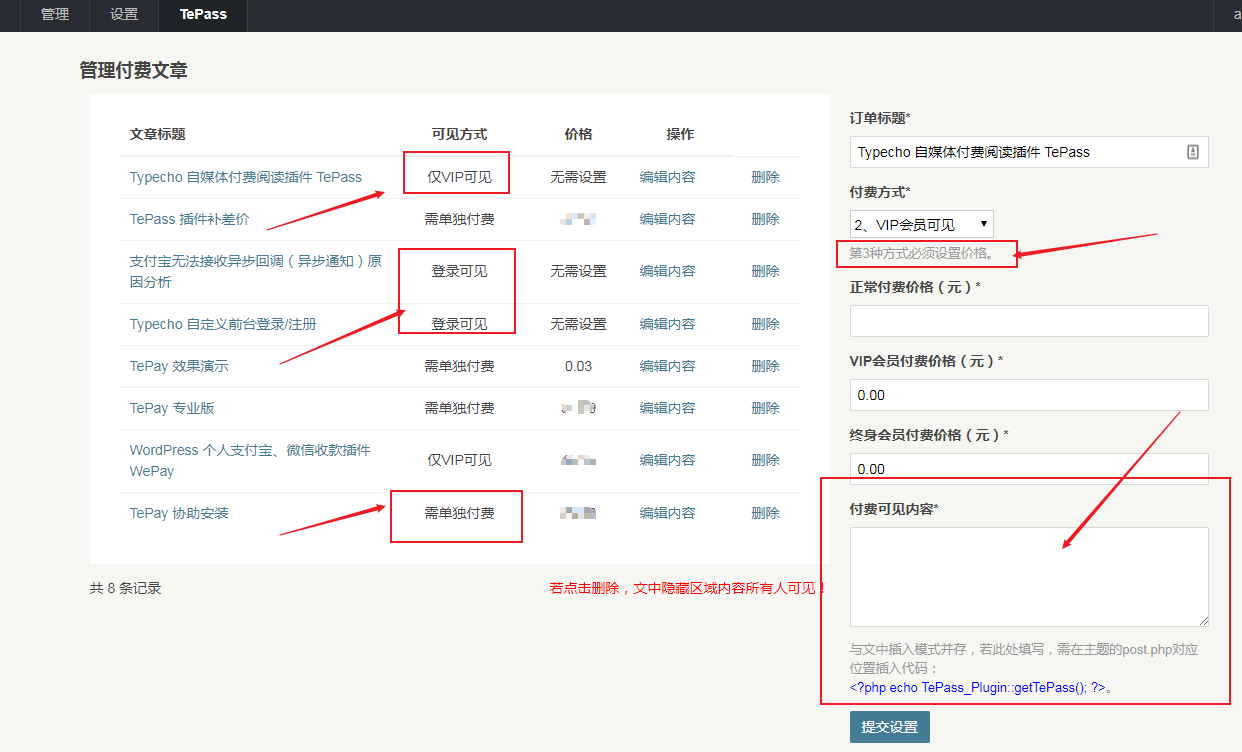Focus the 正常付费价格 input field
The image size is (1242, 752).
pyautogui.click(x=1028, y=321)
